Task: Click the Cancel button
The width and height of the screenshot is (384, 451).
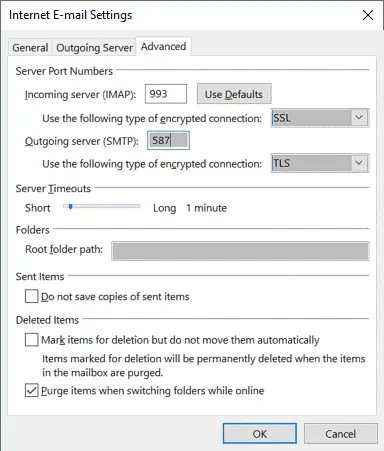Action: pos(340,434)
